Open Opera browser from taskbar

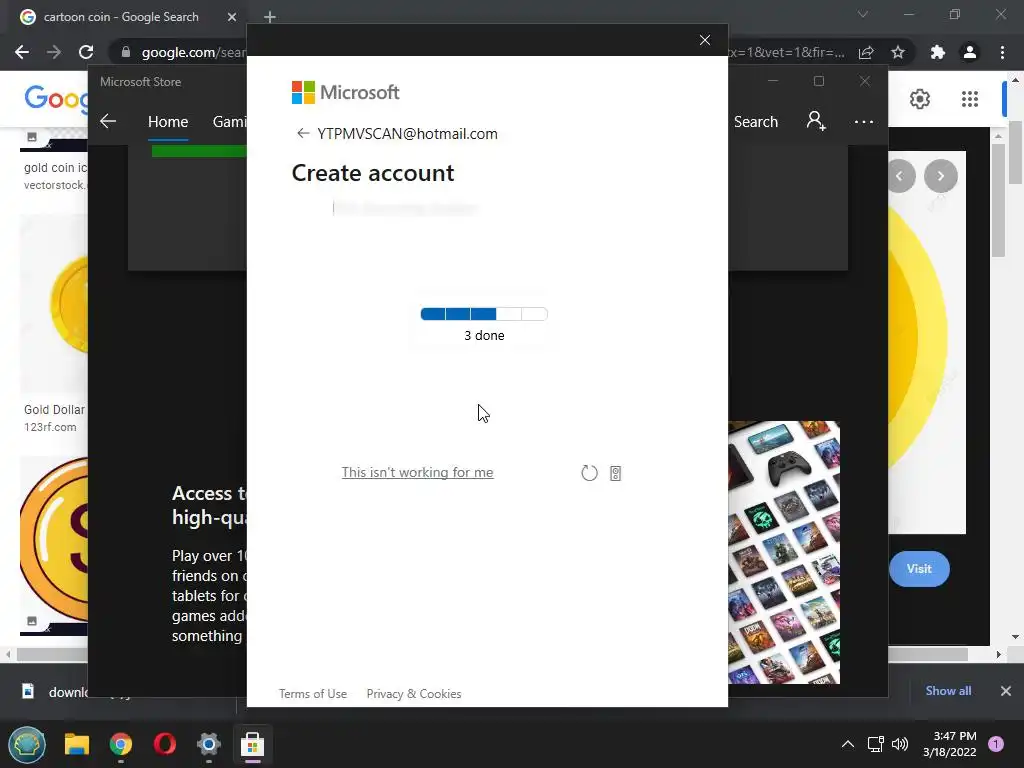point(165,744)
